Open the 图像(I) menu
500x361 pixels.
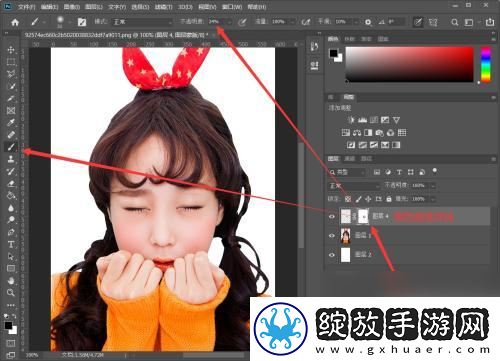(72, 7)
